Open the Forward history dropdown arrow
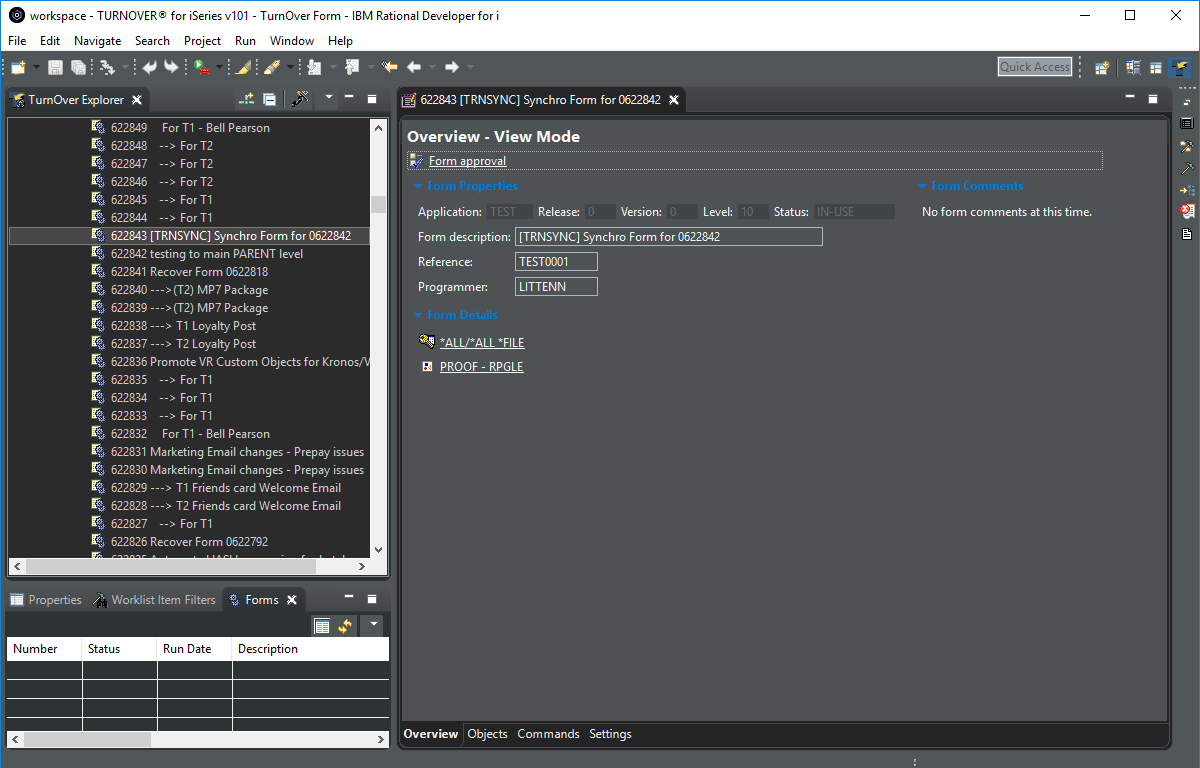The image size is (1200, 768). pos(471,67)
